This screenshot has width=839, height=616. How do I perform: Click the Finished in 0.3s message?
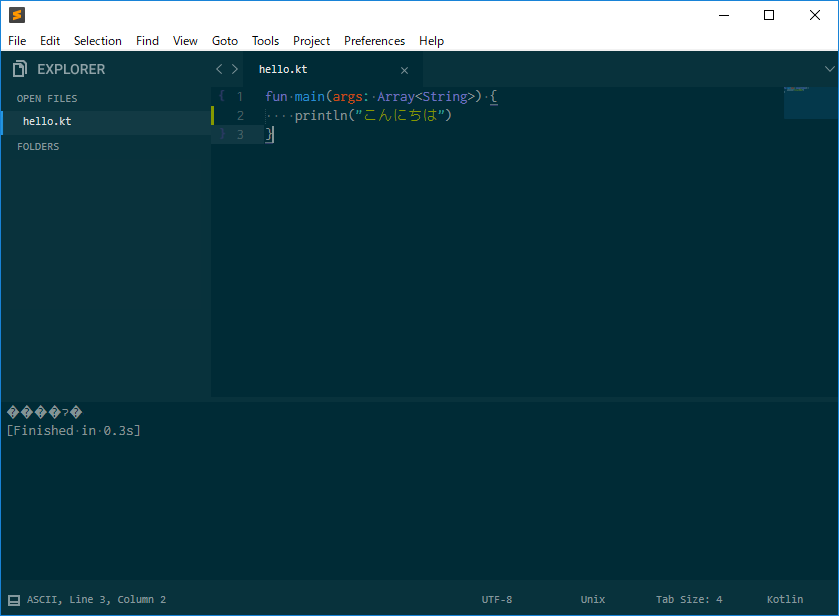(x=73, y=431)
